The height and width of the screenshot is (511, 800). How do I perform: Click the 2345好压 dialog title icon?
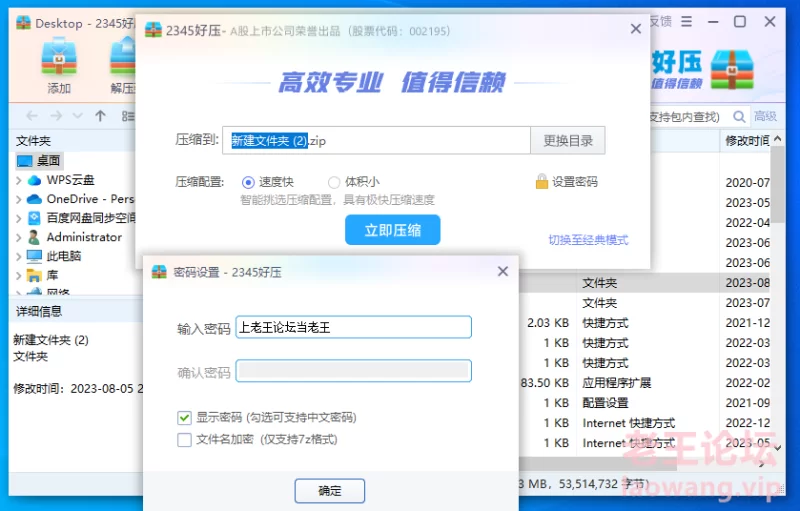[x=153, y=30]
